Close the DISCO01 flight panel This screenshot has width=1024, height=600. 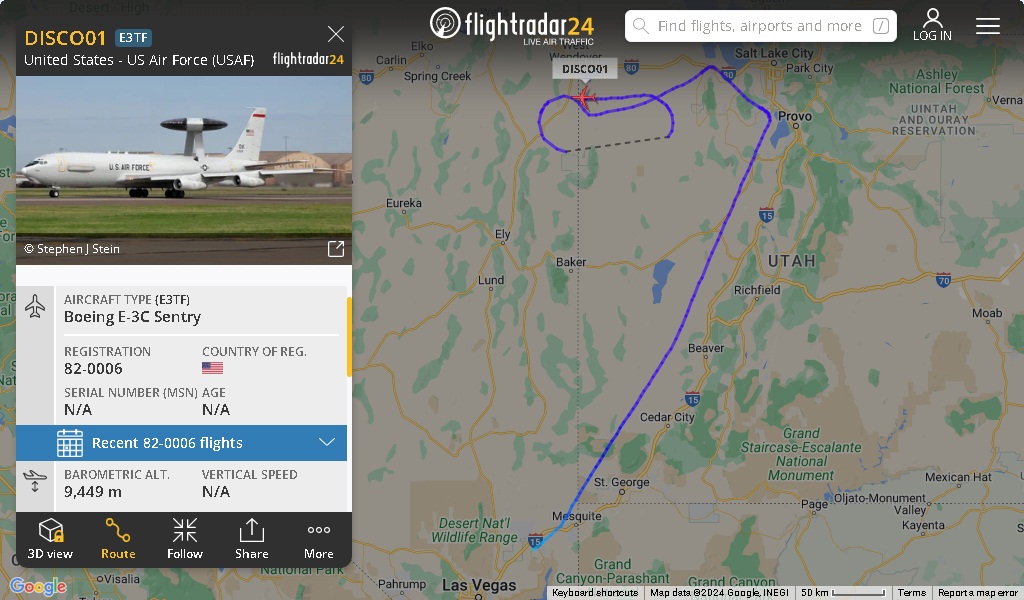click(x=336, y=34)
